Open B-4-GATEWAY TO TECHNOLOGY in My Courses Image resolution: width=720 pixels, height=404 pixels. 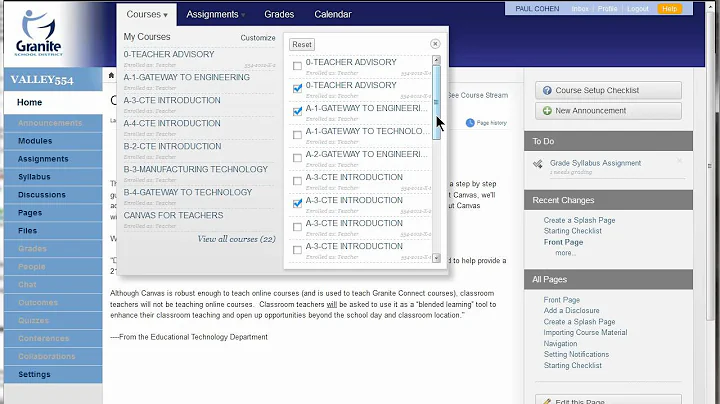tap(188, 192)
